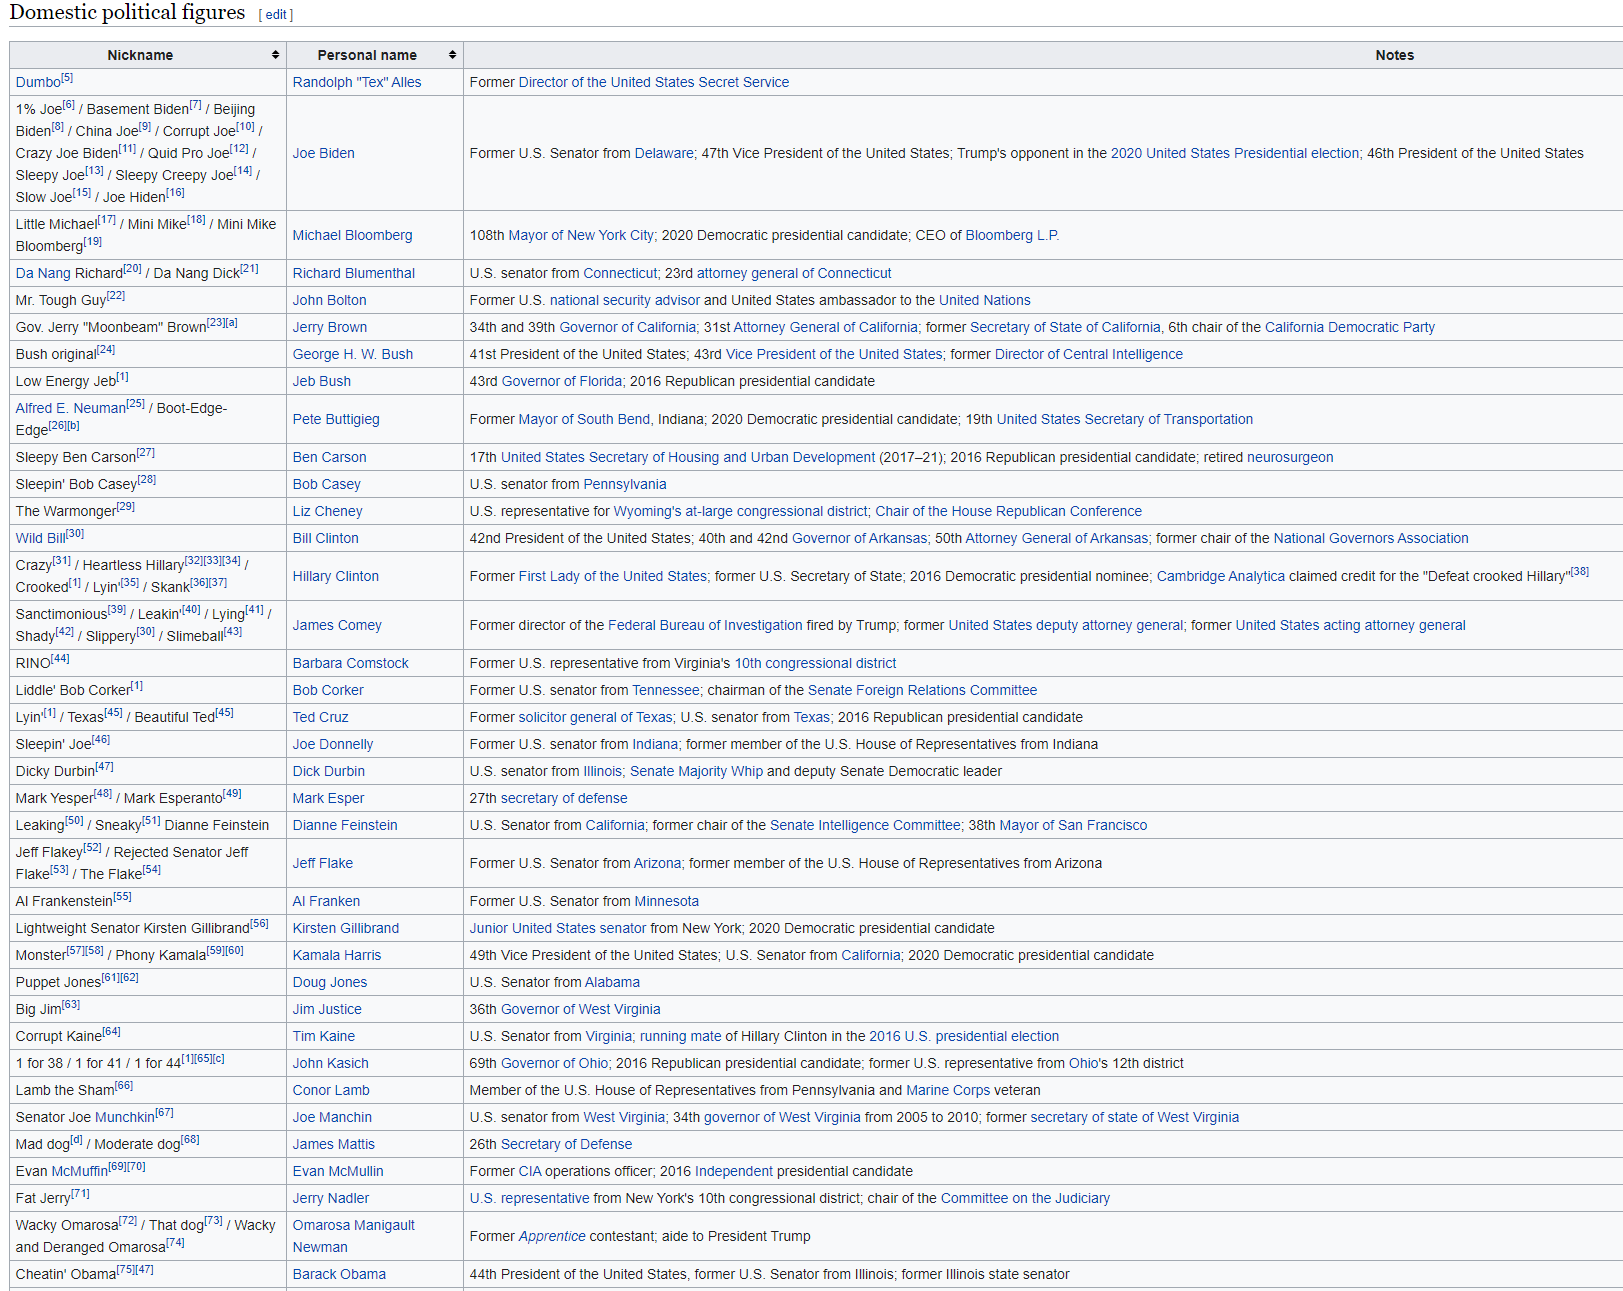Screen dimensions: 1623x1291
Task: Open Federal Bureau of Investigation link
Action: pyautogui.click(x=706, y=625)
